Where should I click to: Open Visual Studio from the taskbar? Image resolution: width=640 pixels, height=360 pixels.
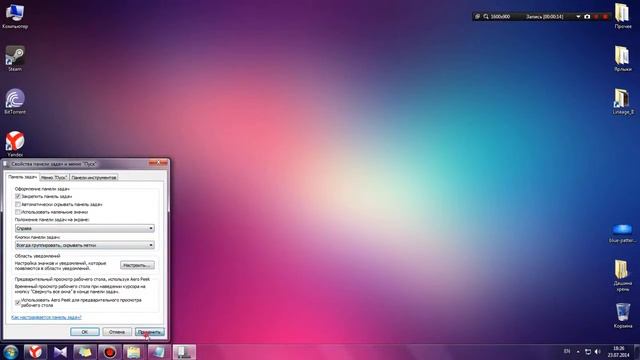tap(60, 352)
